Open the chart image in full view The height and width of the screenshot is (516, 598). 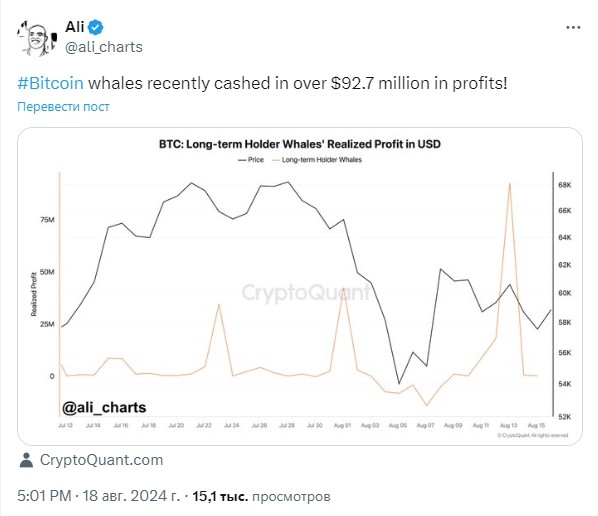300,286
